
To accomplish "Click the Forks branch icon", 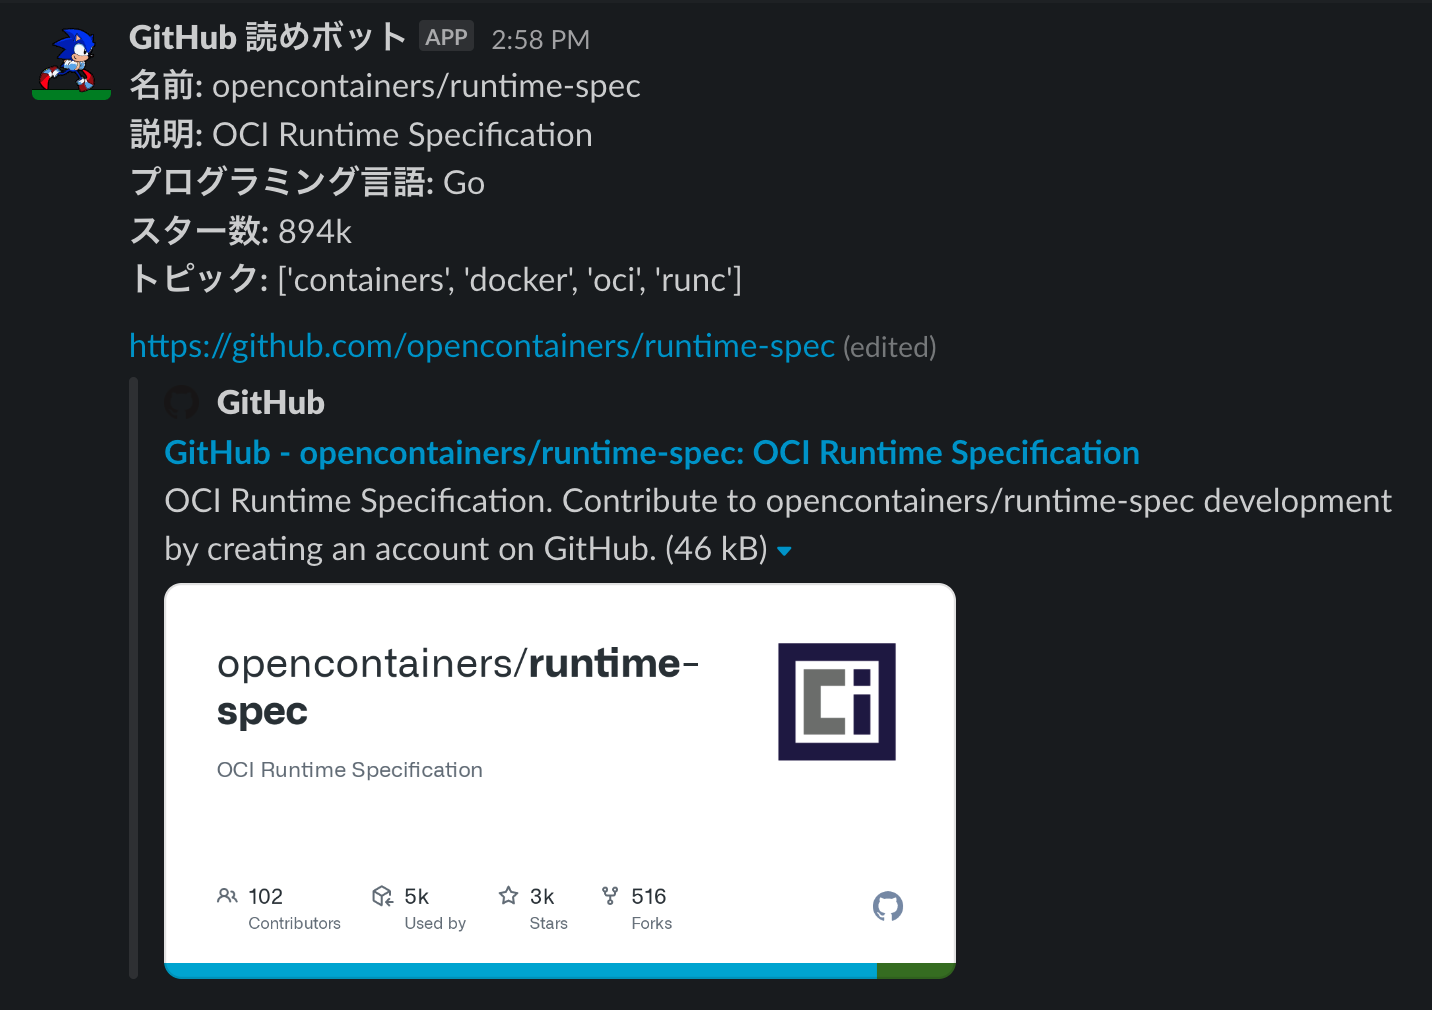I will click(x=610, y=896).
